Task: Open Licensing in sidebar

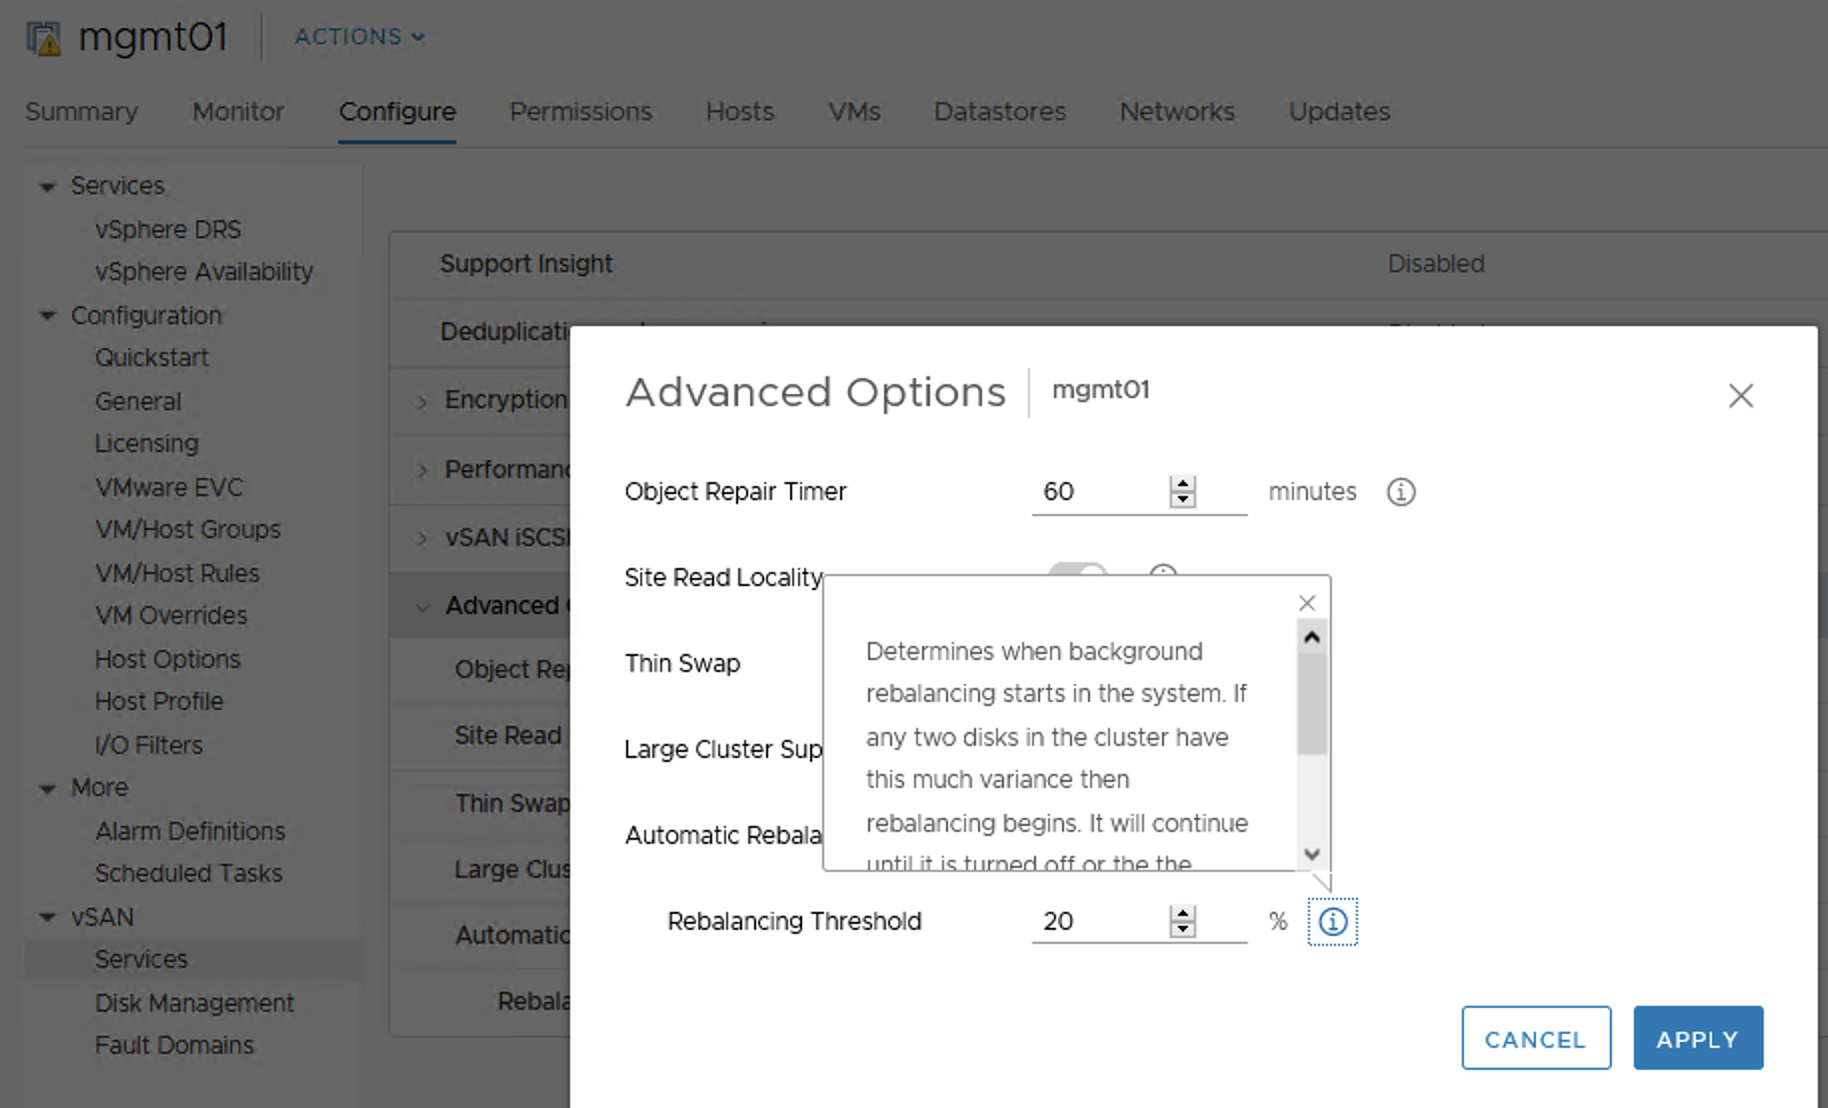Action: pyautogui.click(x=147, y=443)
